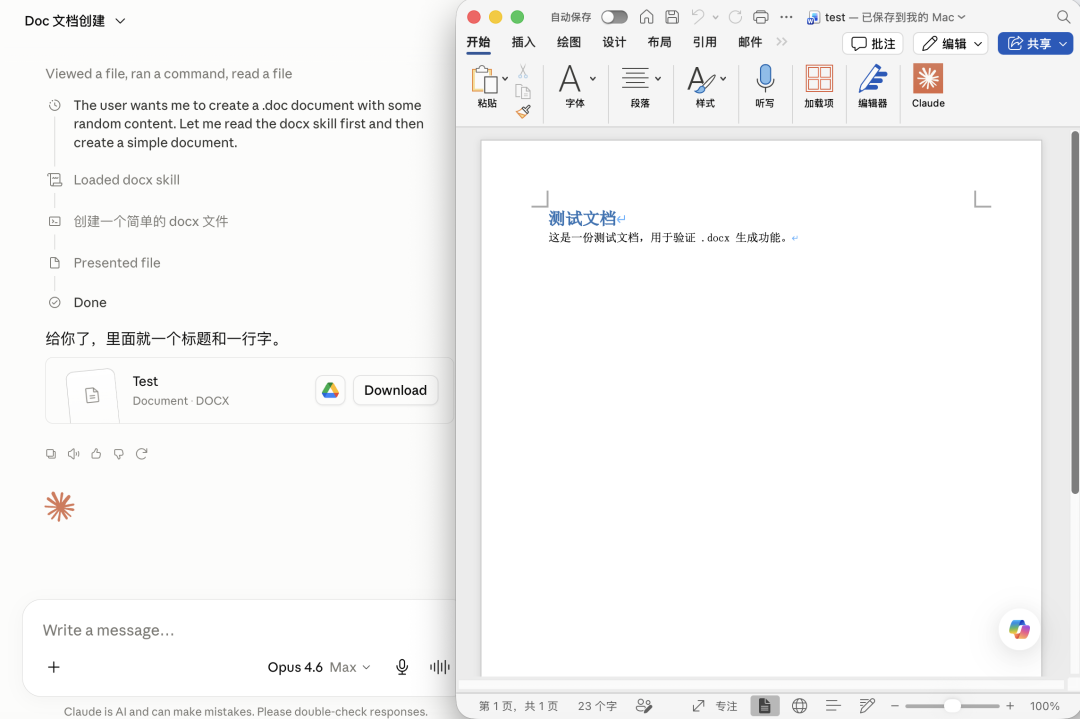Click the Google Drive icon on Test card
The image size is (1080, 719).
coord(331,390)
